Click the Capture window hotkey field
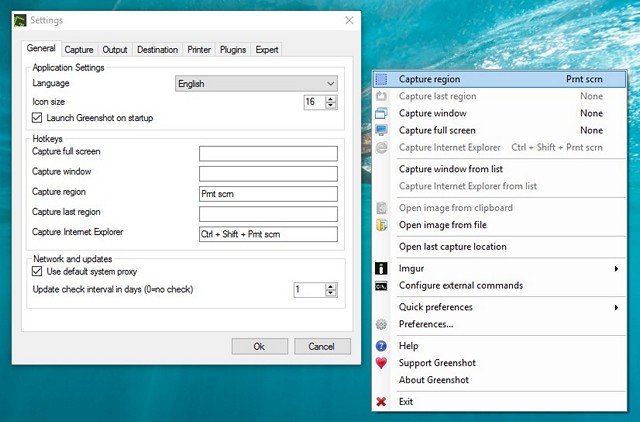The width and height of the screenshot is (640, 422). (268, 173)
